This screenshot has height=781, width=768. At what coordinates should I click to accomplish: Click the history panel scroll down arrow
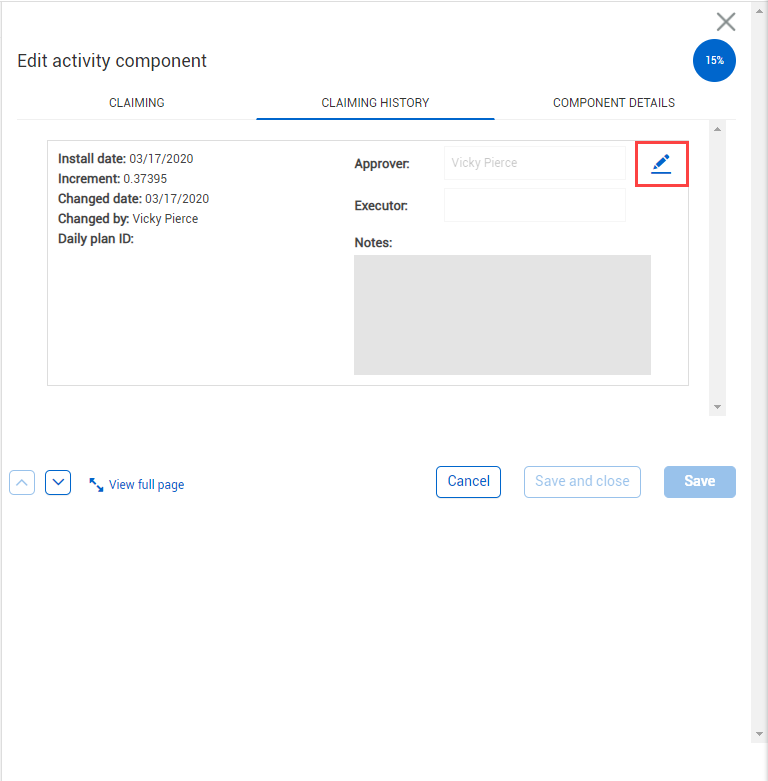[717, 407]
